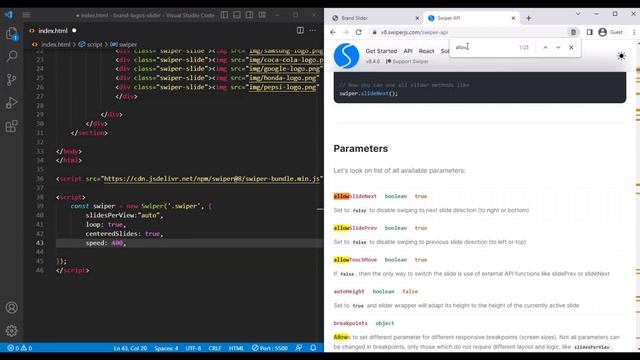This screenshot has height=360, width=640.
Task: Click Port: 5500 Live Server status
Action: [270, 348]
